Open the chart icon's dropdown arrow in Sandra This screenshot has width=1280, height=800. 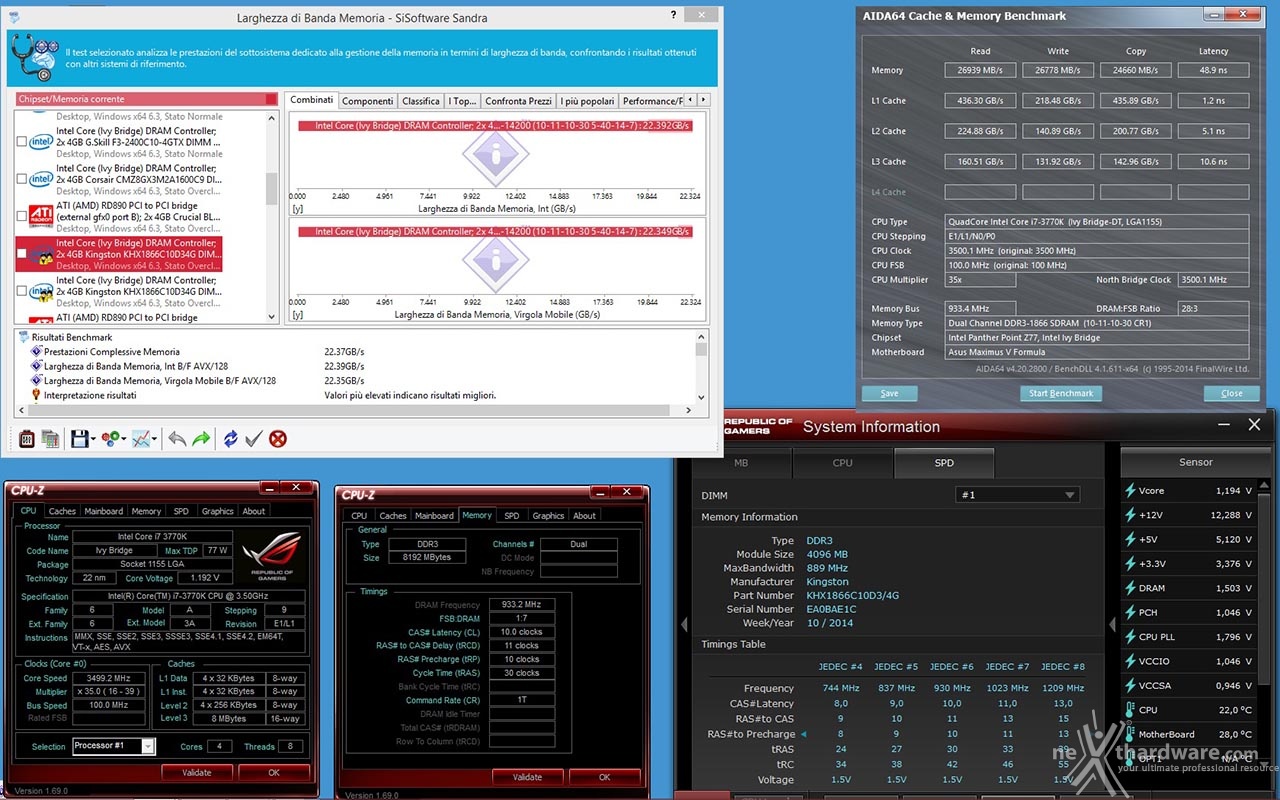click(x=156, y=439)
